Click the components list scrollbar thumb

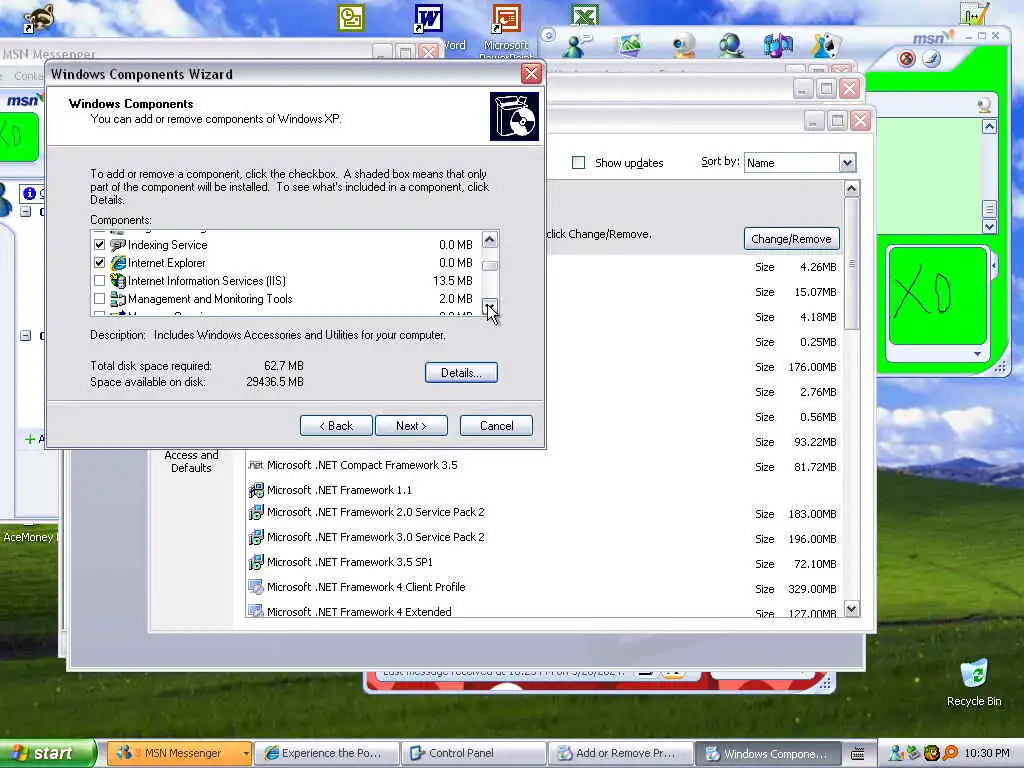(490, 266)
